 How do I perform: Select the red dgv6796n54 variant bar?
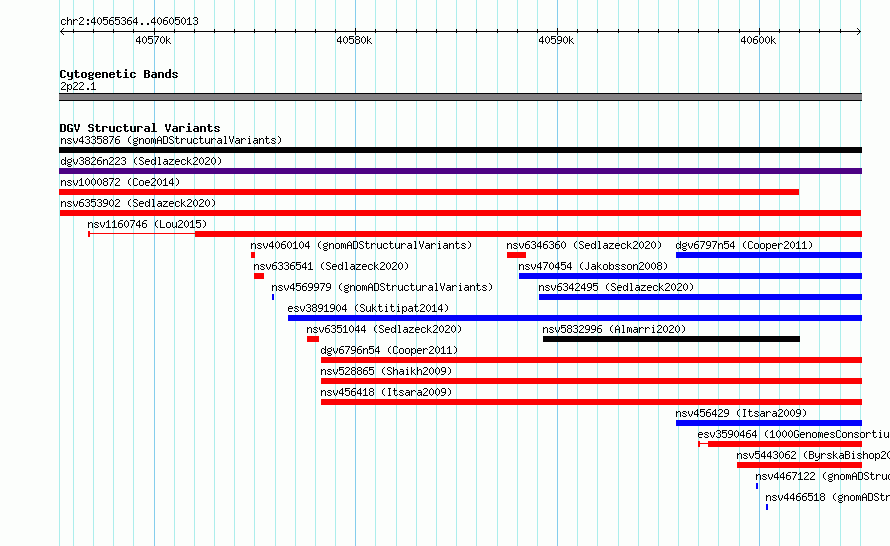tap(591, 360)
